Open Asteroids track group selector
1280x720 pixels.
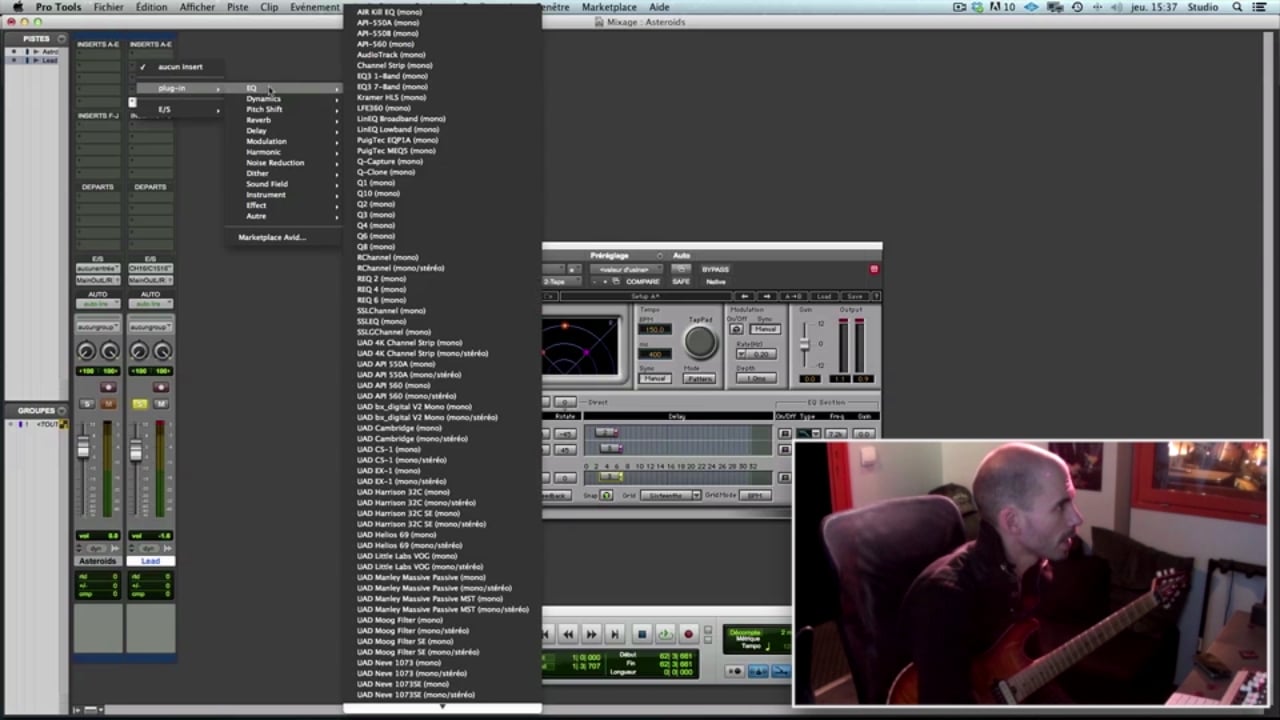pos(98,327)
